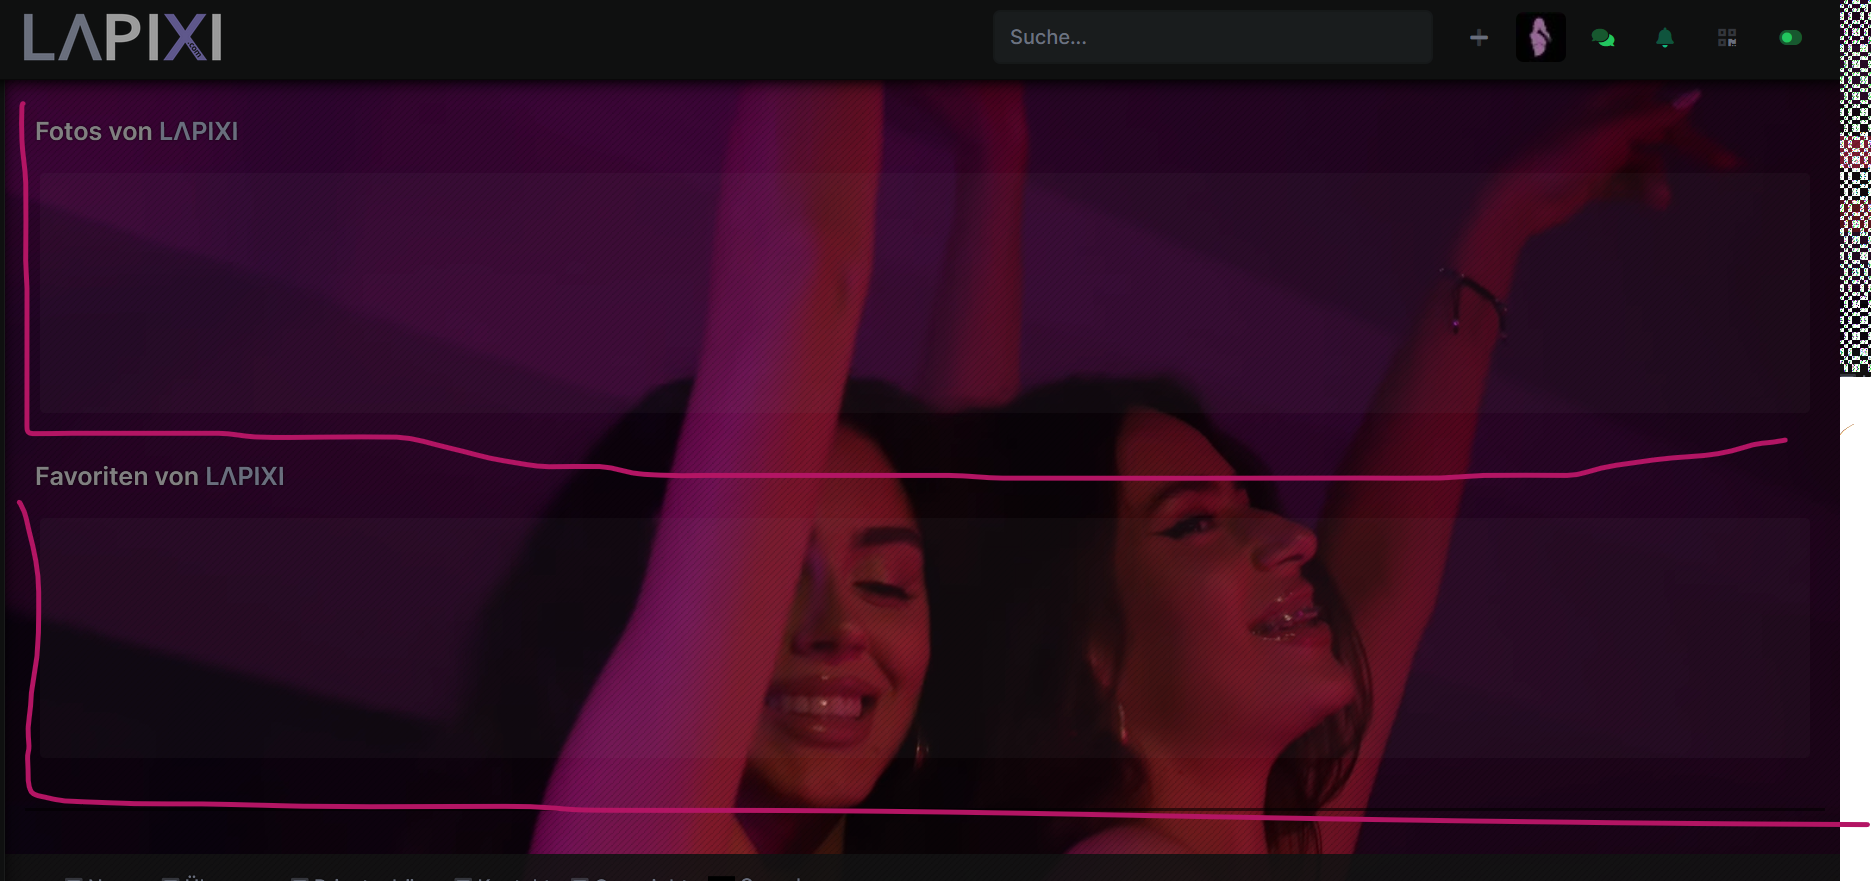This screenshot has height=881, width=1871.
Task: Focus the "Suche..." search field
Action: click(1212, 38)
